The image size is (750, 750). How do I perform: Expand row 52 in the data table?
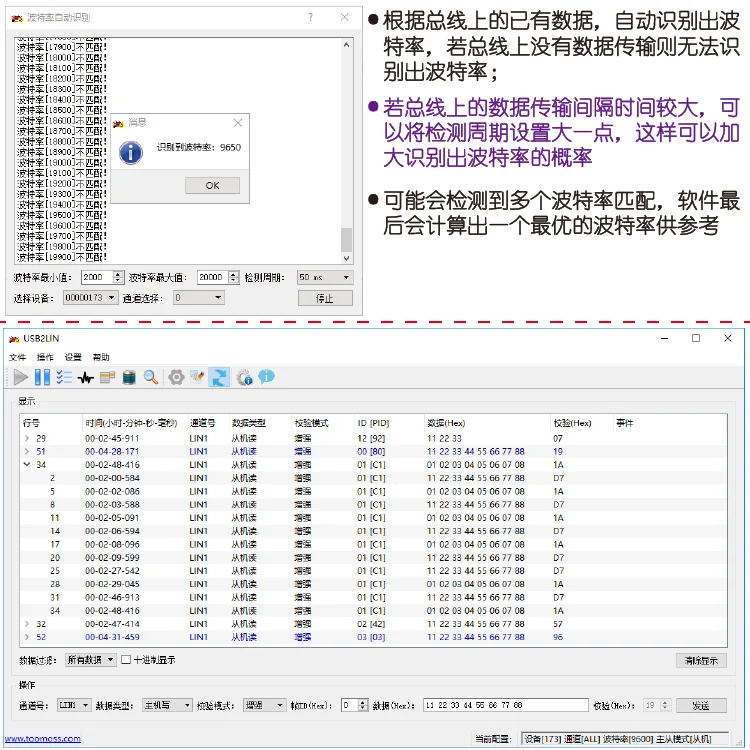click(27, 637)
